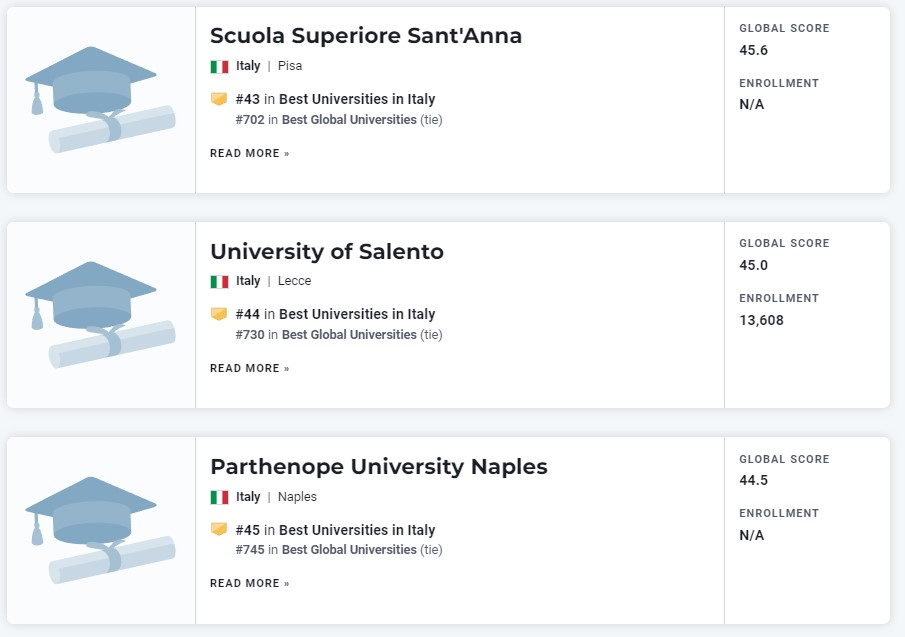
Task: Click the University of Salento graduation cap image
Action: click(100, 315)
